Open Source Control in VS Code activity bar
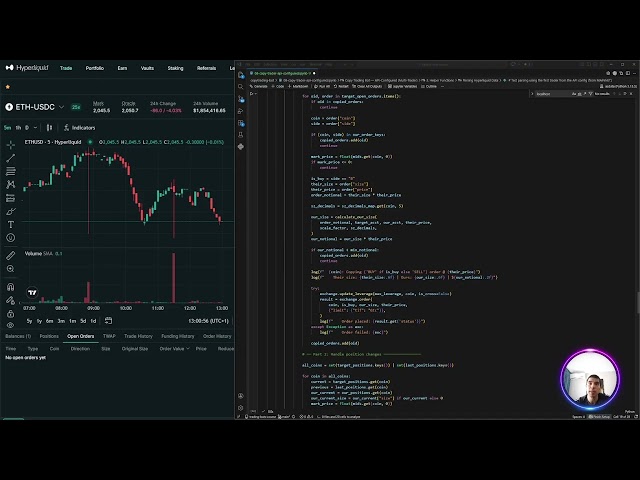Image resolution: width=640 pixels, height=480 pixels. click(241, 99)
